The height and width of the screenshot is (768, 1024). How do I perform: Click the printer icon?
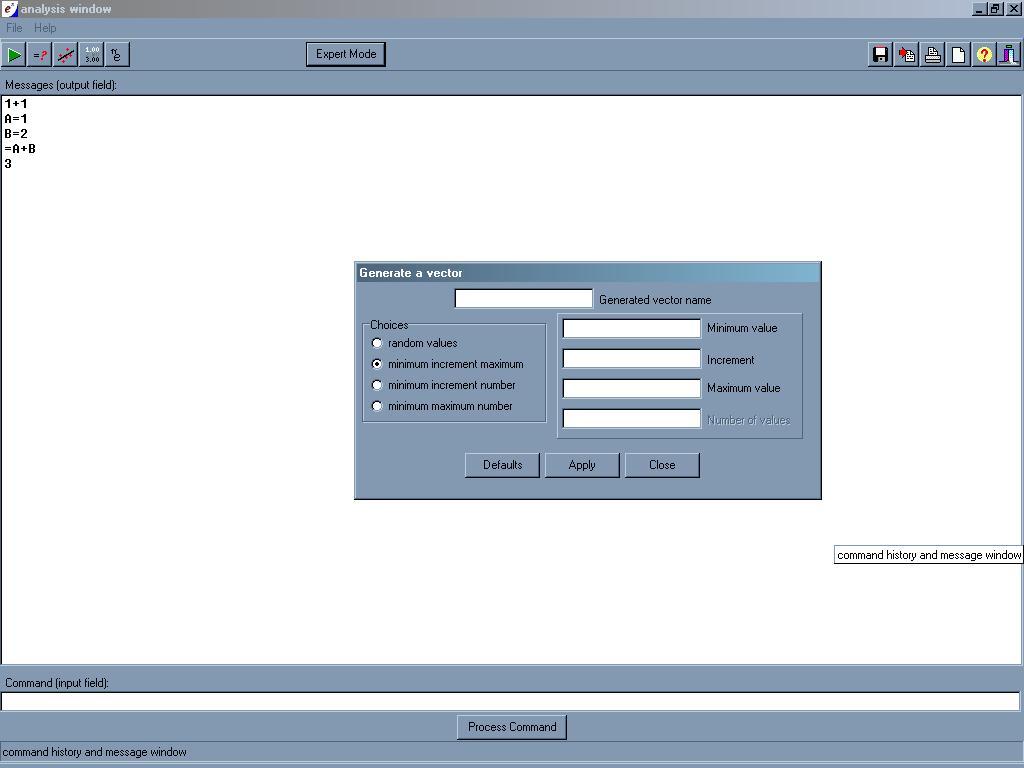tap(933, 55)
